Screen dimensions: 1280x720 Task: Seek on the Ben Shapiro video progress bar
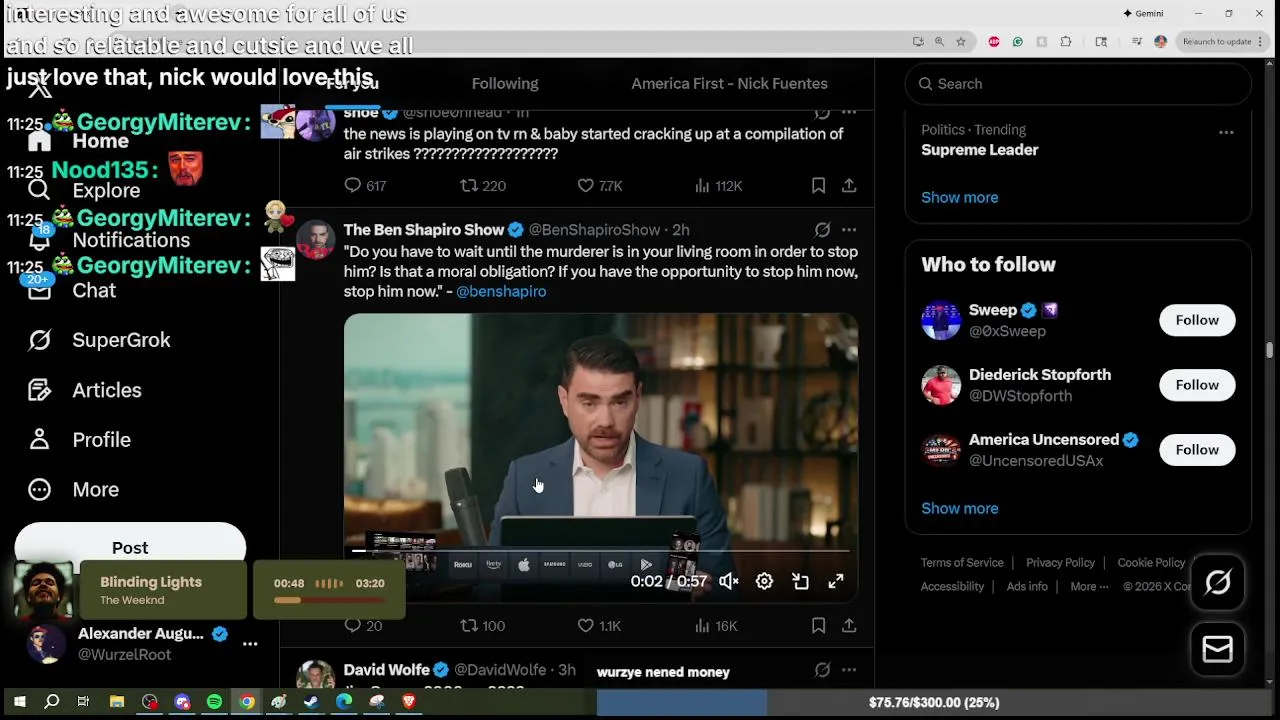coord(601,551)
